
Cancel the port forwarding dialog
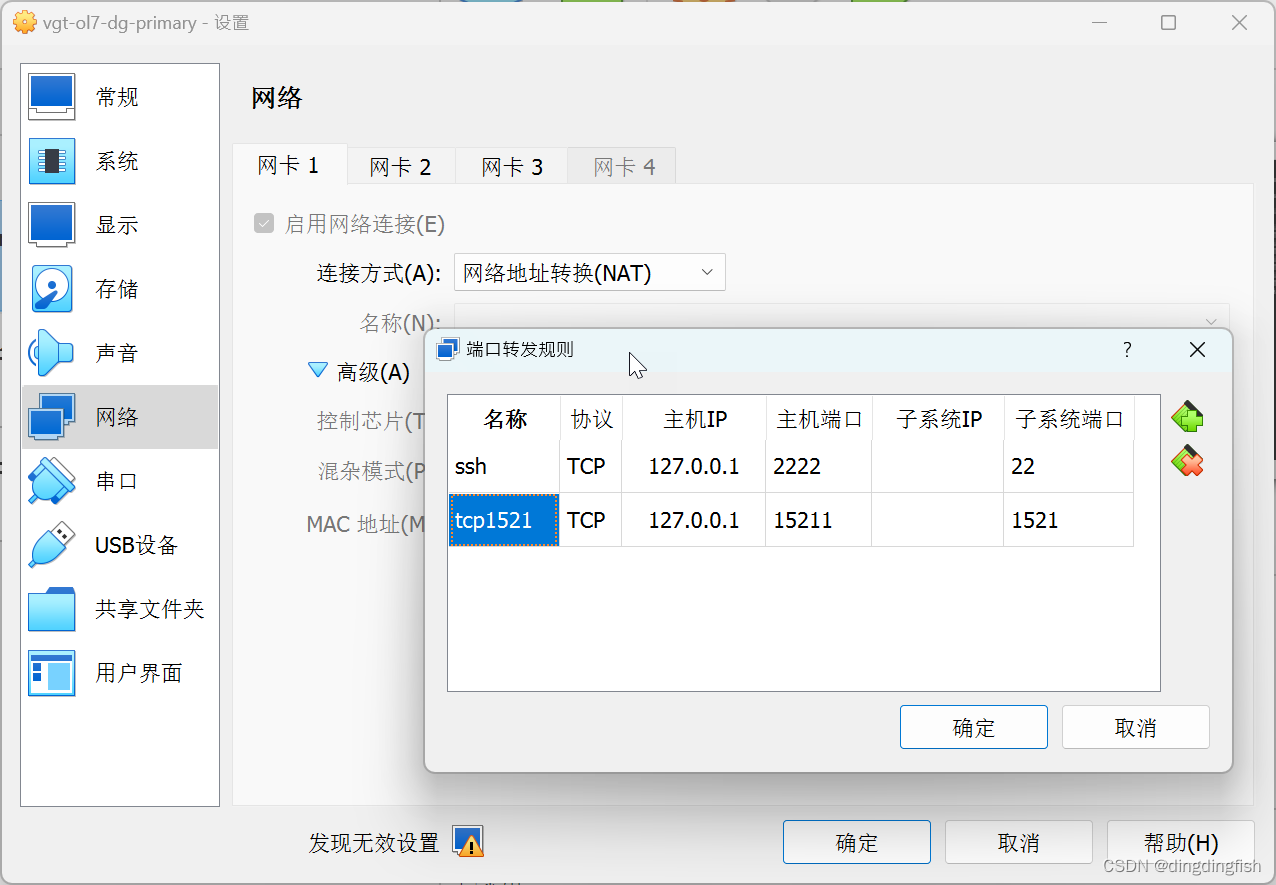(x=1136, y=727)
